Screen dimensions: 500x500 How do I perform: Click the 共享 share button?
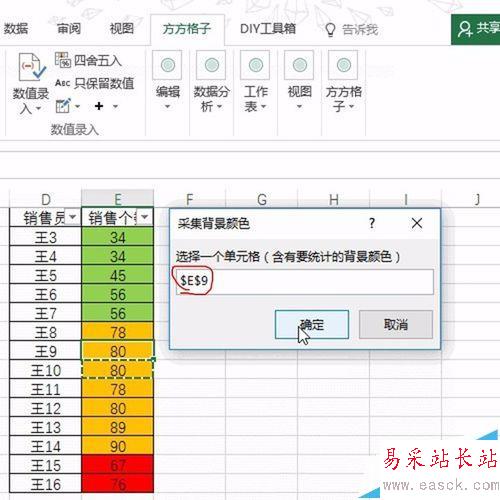coord(476,29)
